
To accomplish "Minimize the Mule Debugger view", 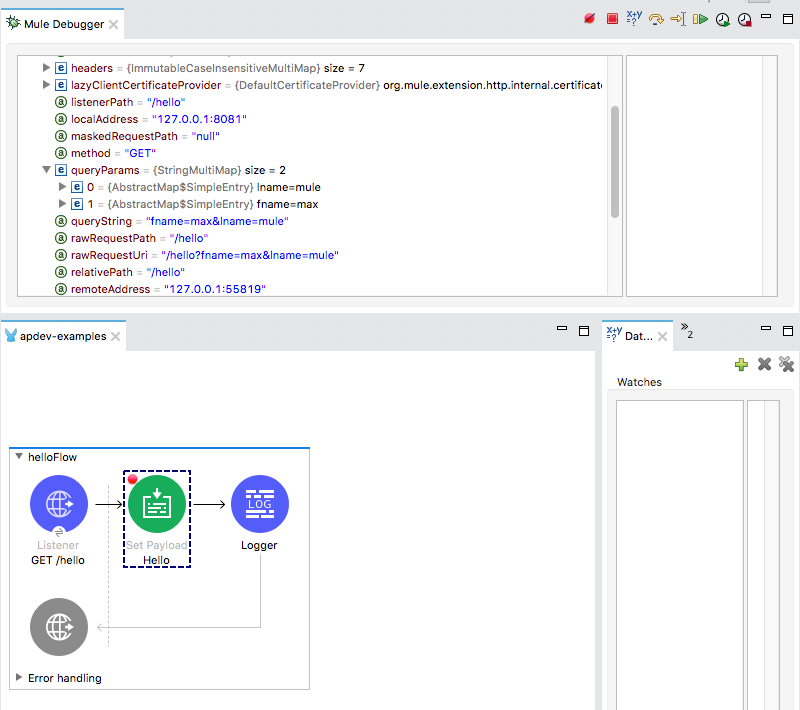I will tap(766, 17).
